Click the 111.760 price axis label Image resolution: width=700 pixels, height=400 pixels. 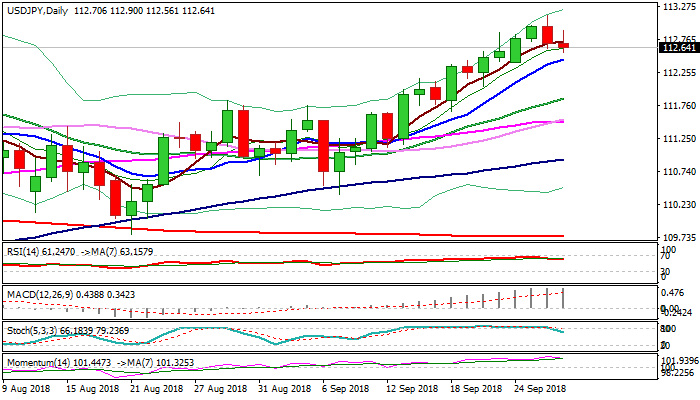click(679, 106)
